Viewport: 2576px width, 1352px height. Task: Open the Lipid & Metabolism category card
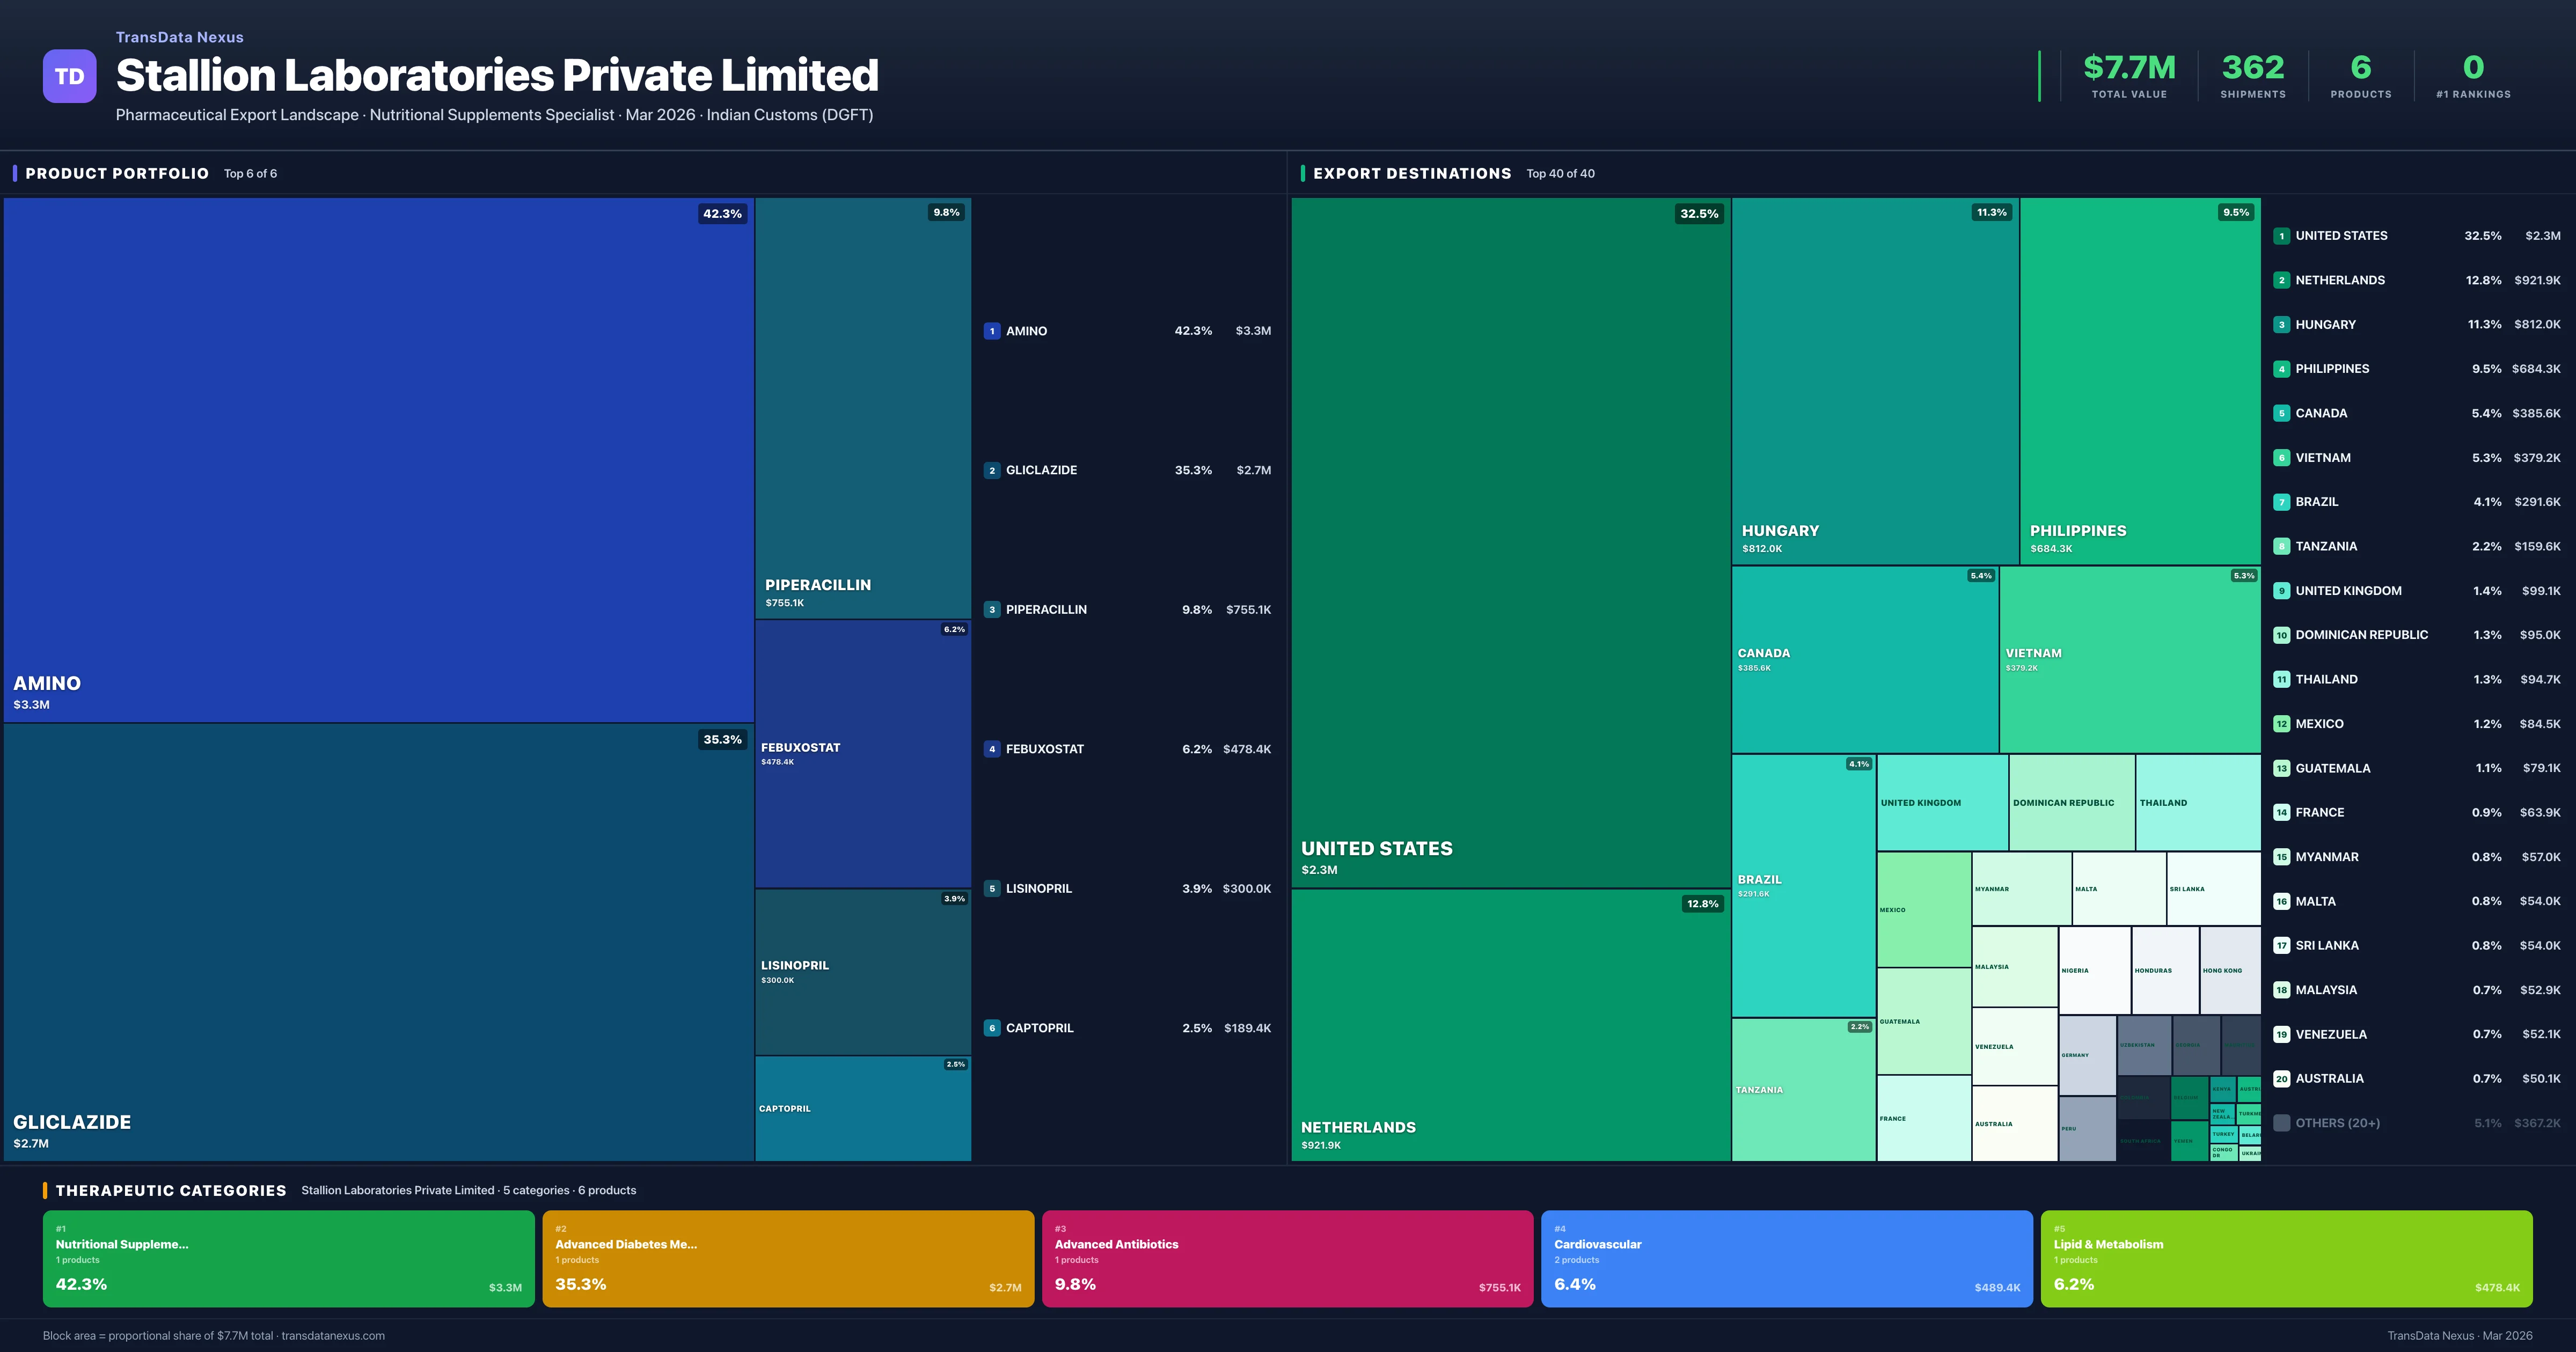pyautogui.click(x=2286, y=1259)
